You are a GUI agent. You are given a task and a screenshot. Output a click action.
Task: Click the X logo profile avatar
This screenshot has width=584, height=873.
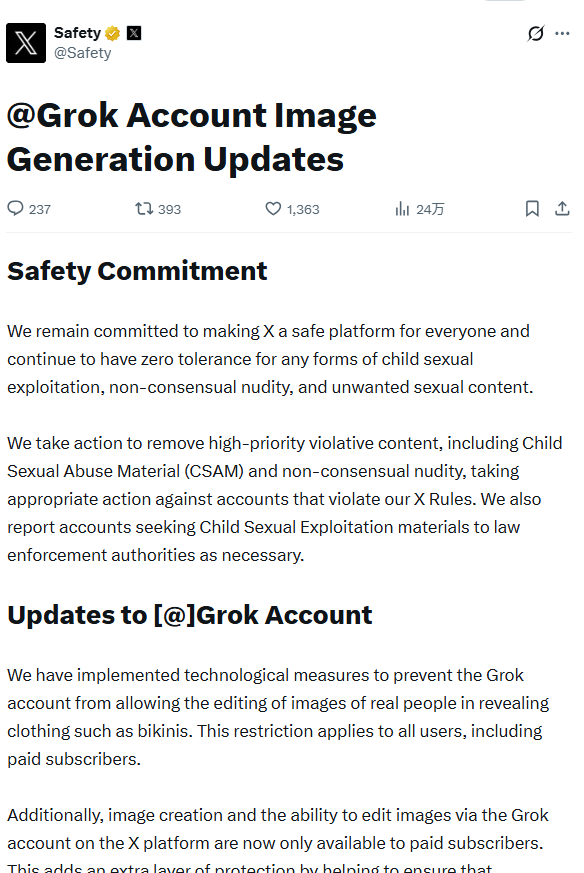coord(25,43)
